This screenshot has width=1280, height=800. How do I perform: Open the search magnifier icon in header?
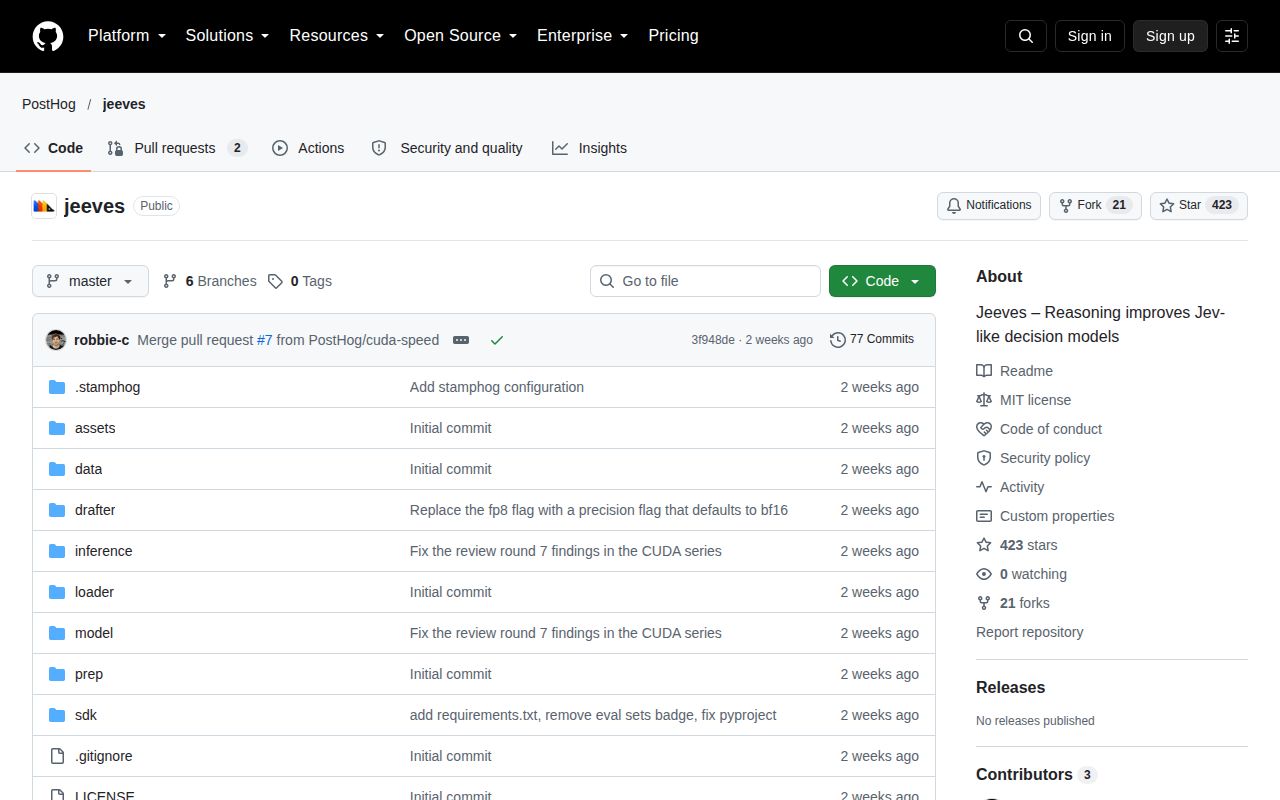coord(1026,36)
